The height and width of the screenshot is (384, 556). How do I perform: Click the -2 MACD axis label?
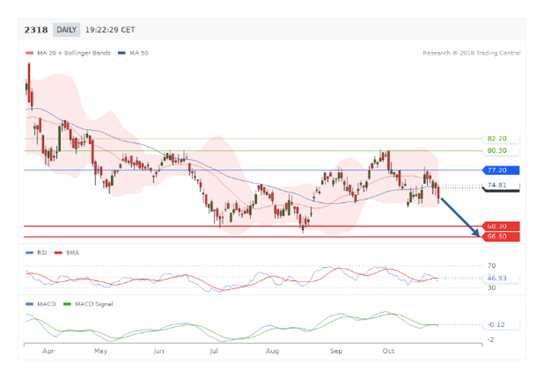pos(491,340)
